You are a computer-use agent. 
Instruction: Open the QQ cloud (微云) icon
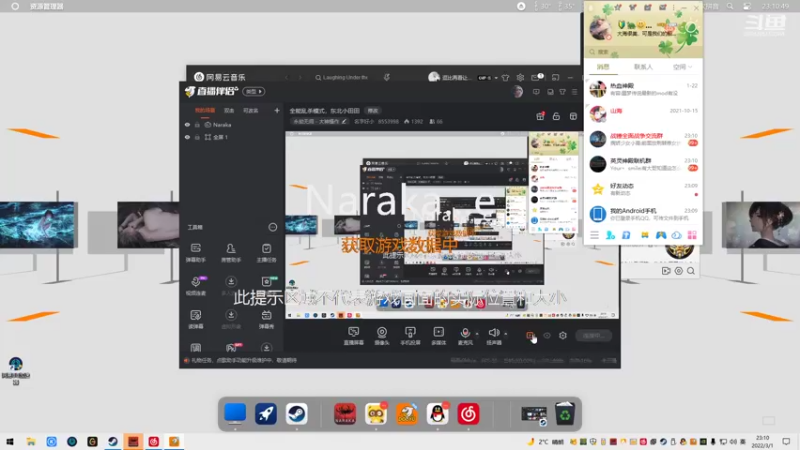677,235
